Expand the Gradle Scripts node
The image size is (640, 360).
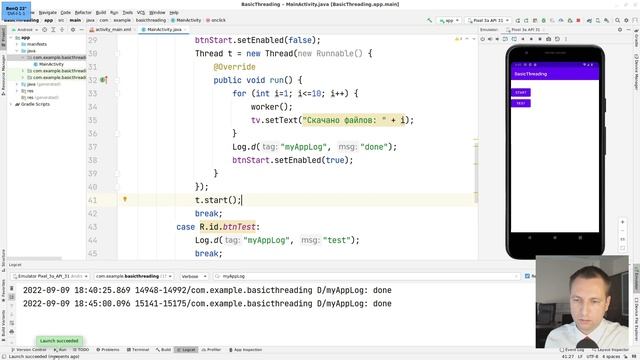point(11,104)
